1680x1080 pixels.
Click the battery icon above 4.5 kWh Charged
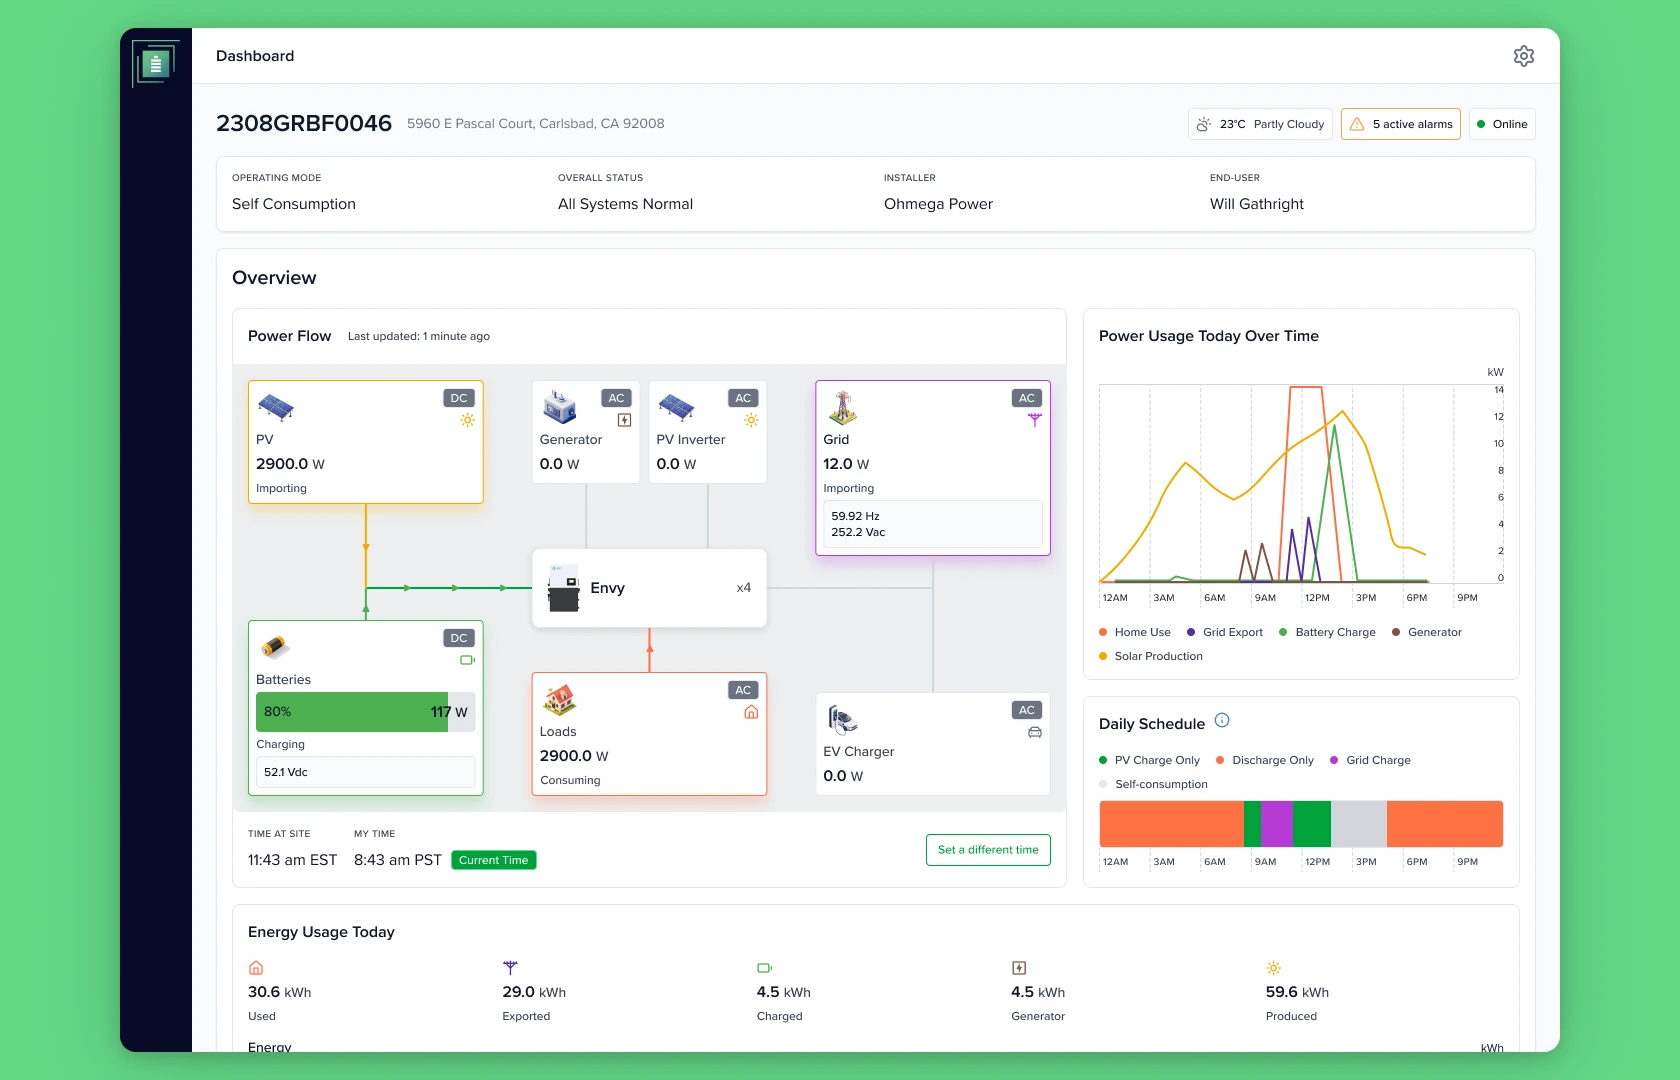(765, 968)
